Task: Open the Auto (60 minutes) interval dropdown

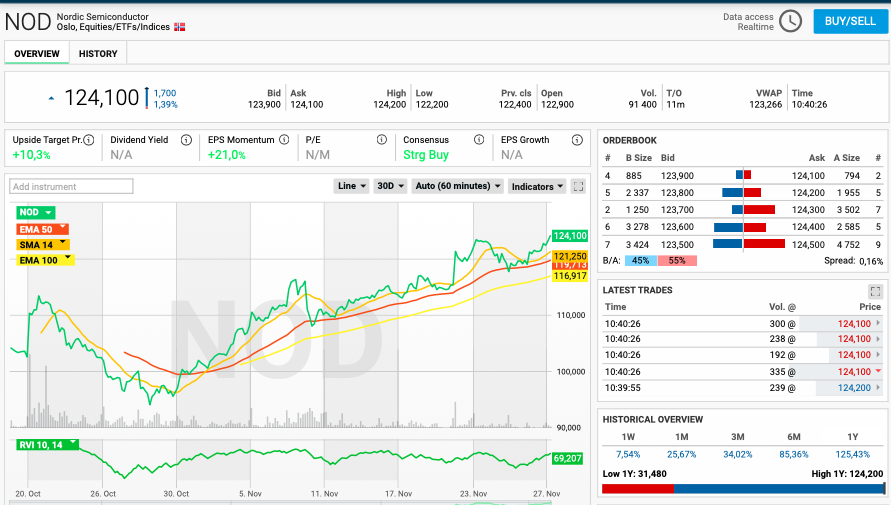Action: (x=458, y=186)
